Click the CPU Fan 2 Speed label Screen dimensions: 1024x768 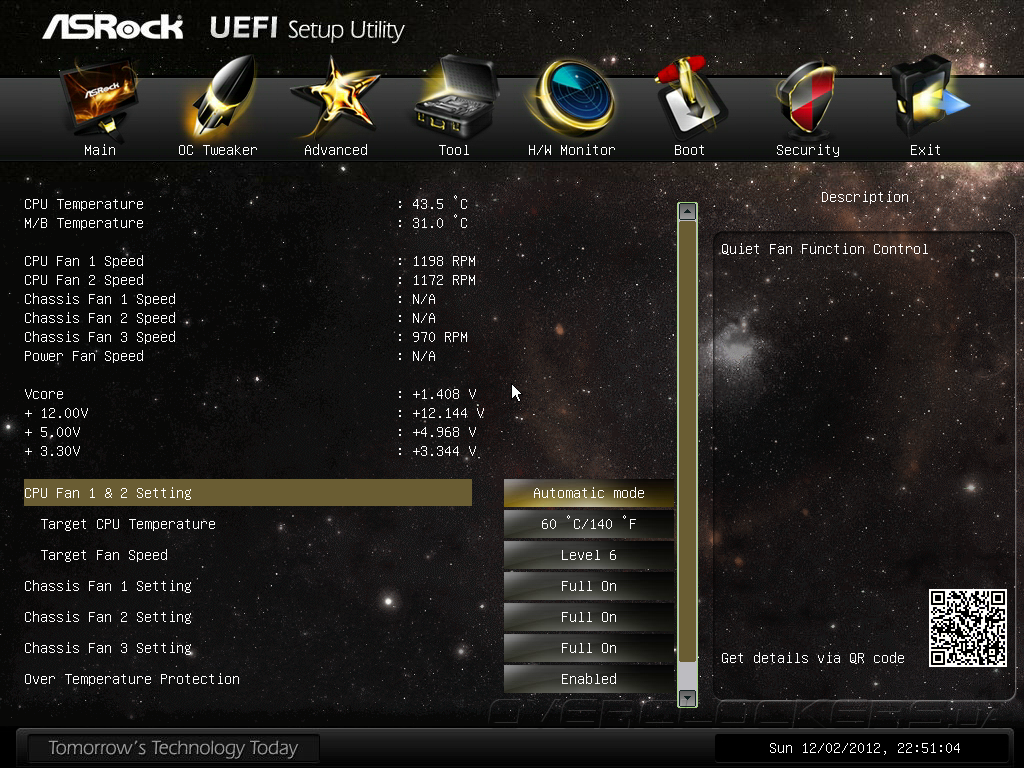[x=84, y=280]
